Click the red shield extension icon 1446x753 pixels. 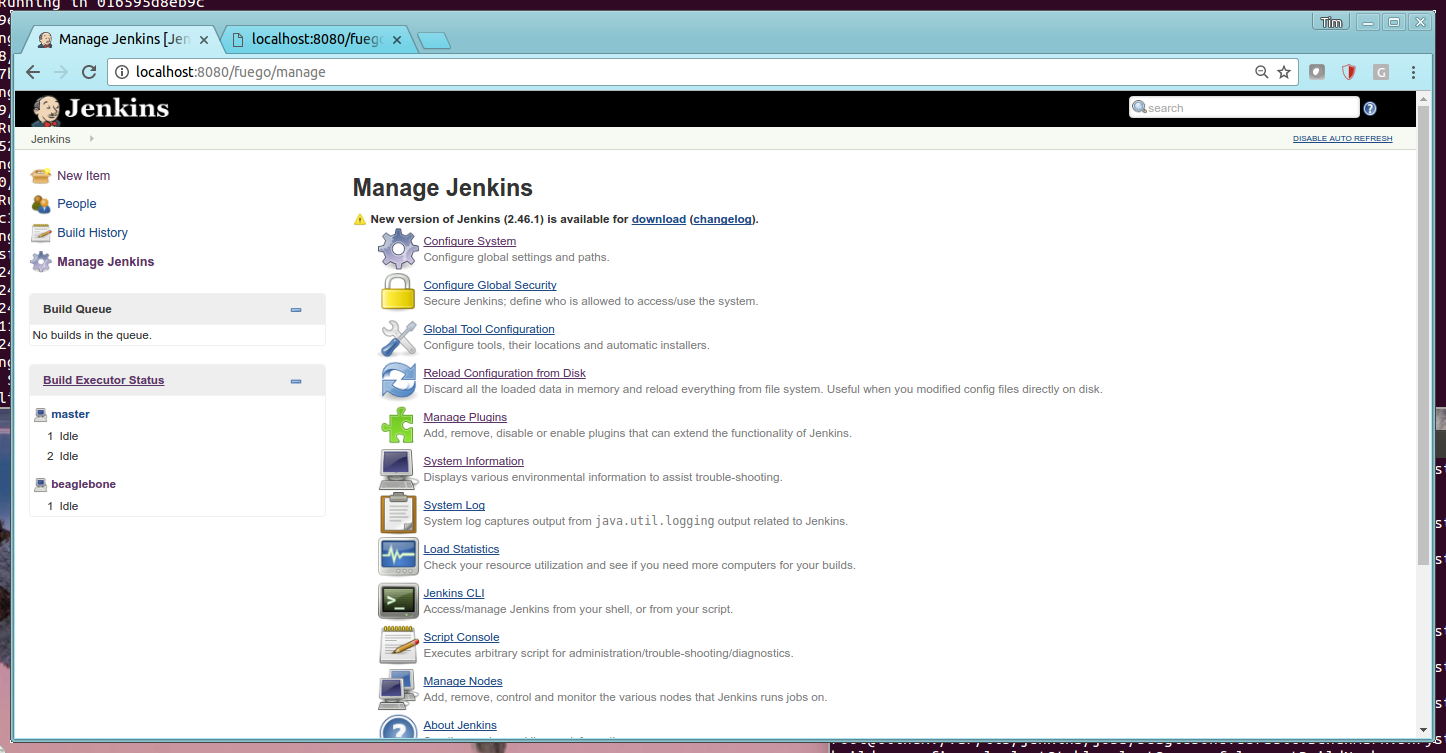click(1349, 72)
